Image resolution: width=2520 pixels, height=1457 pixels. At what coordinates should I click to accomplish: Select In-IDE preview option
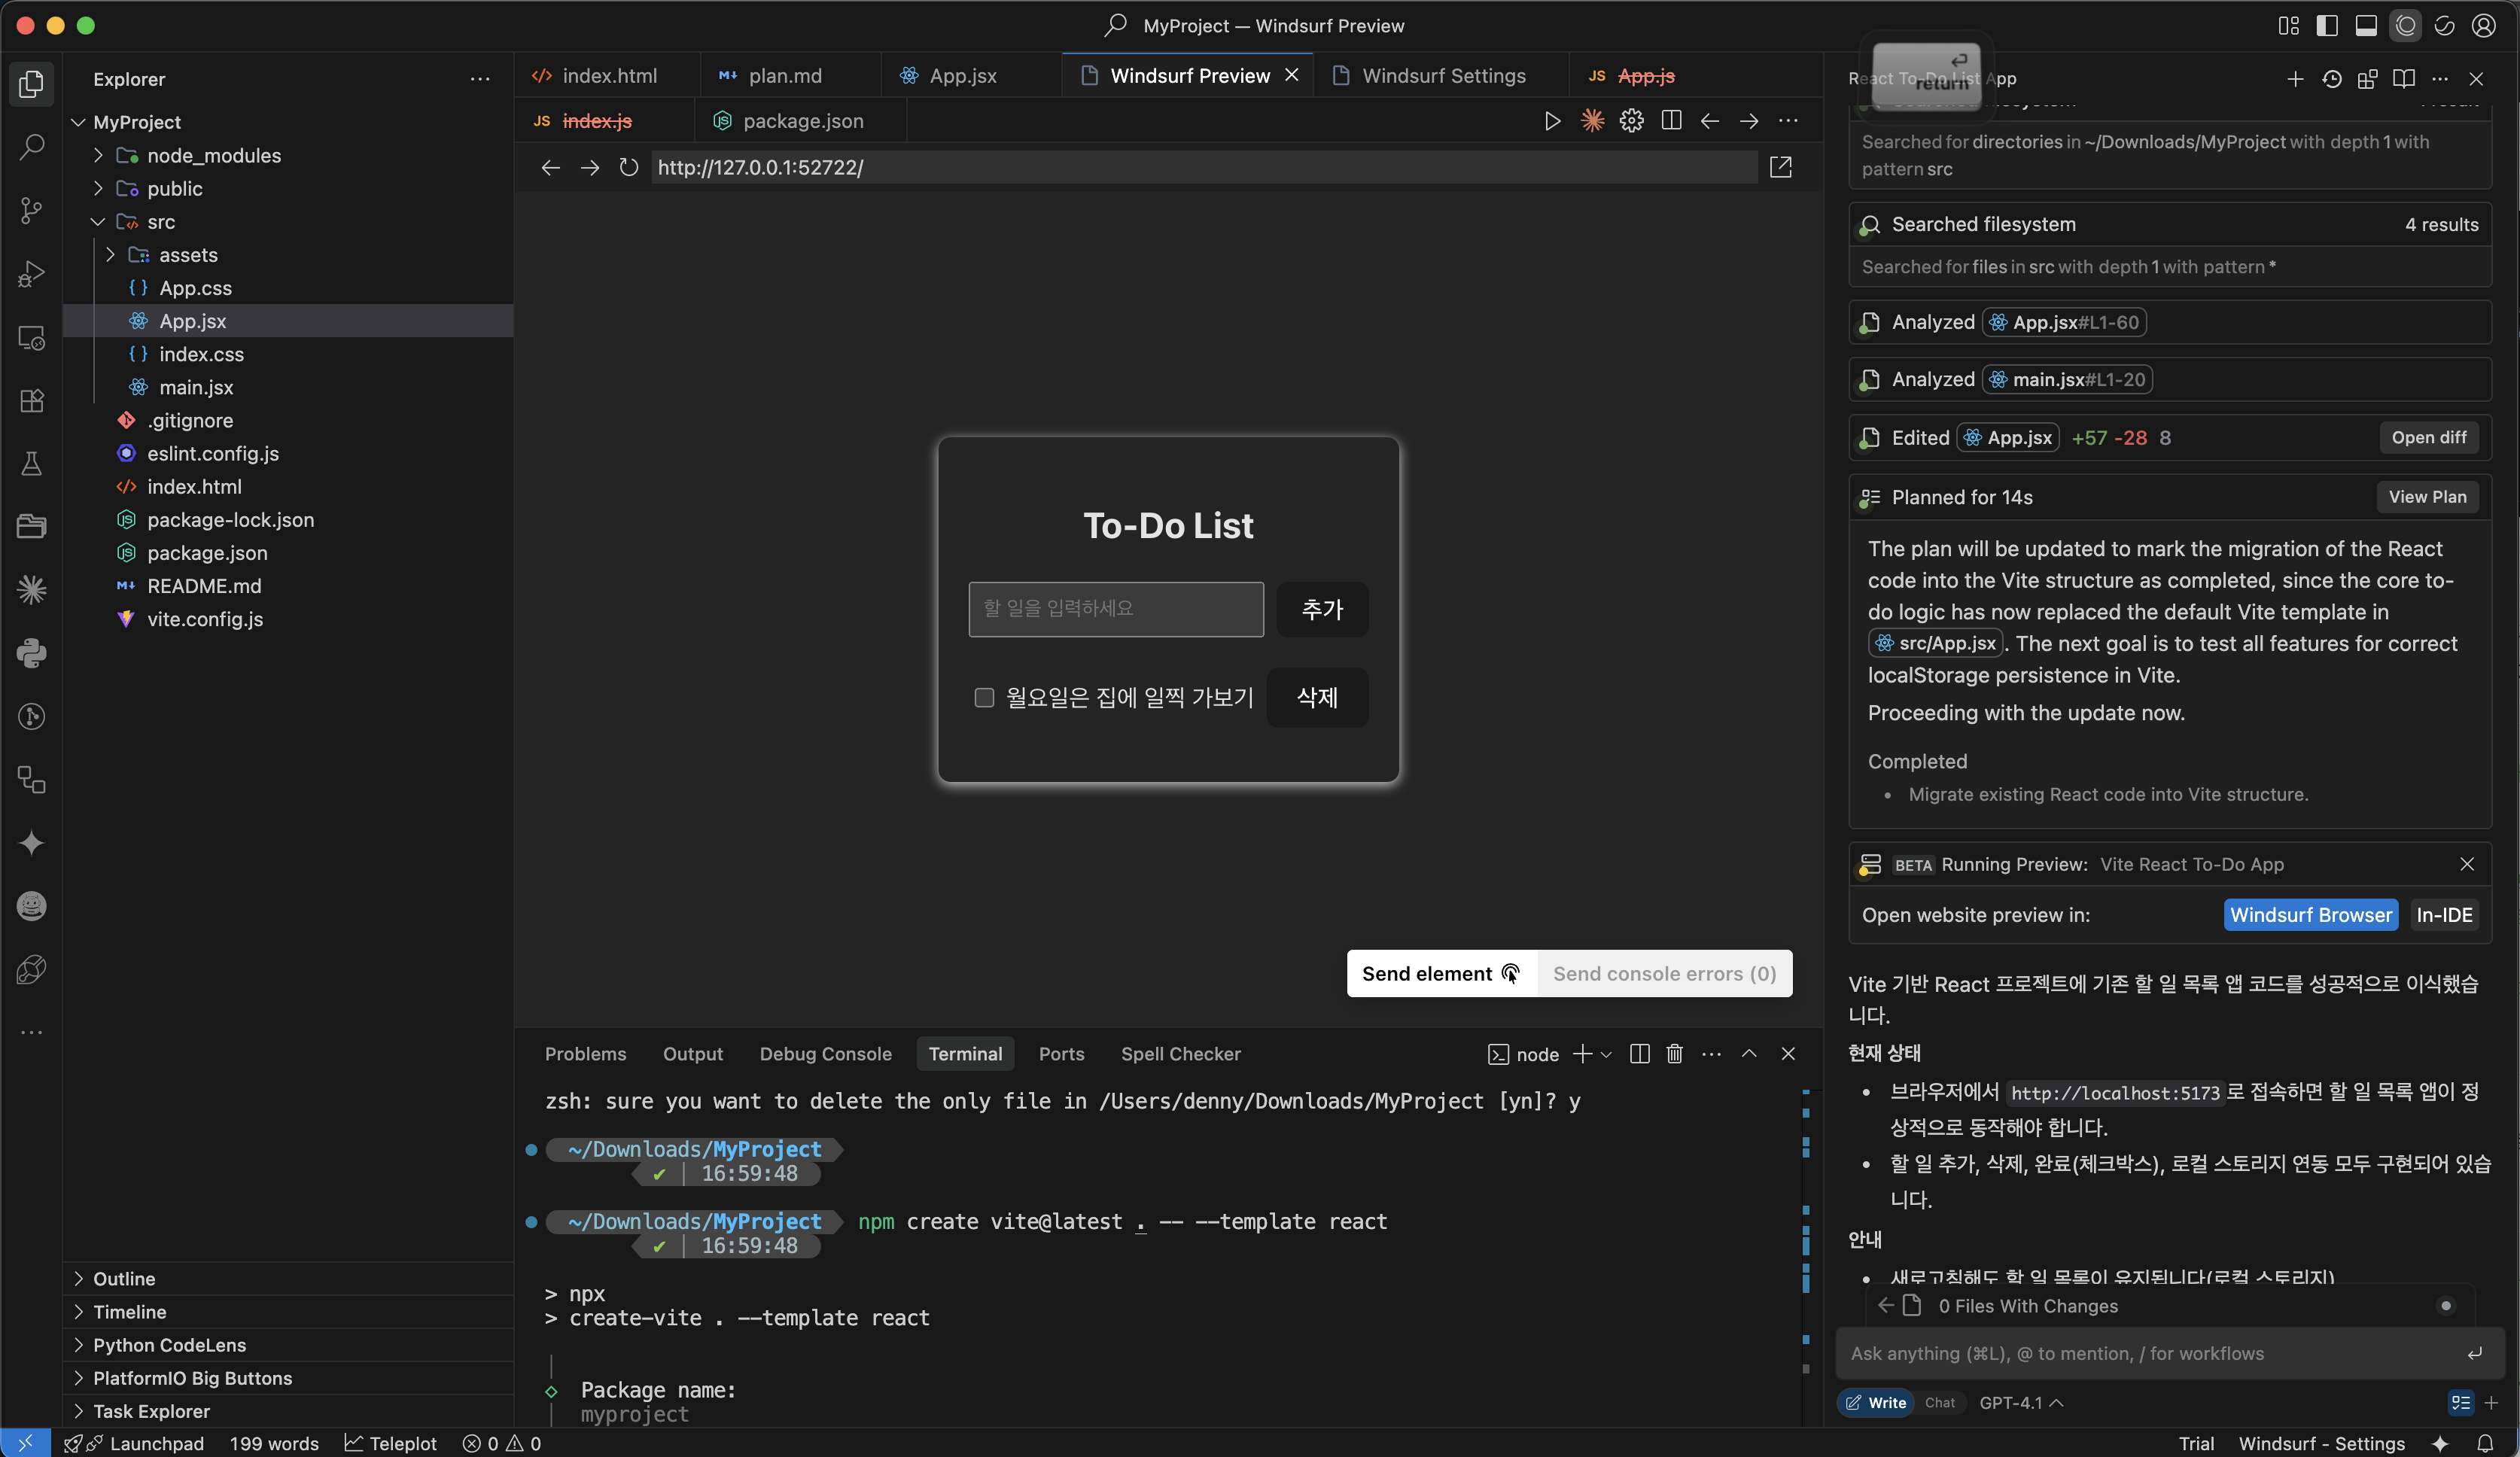[2443, 914]
